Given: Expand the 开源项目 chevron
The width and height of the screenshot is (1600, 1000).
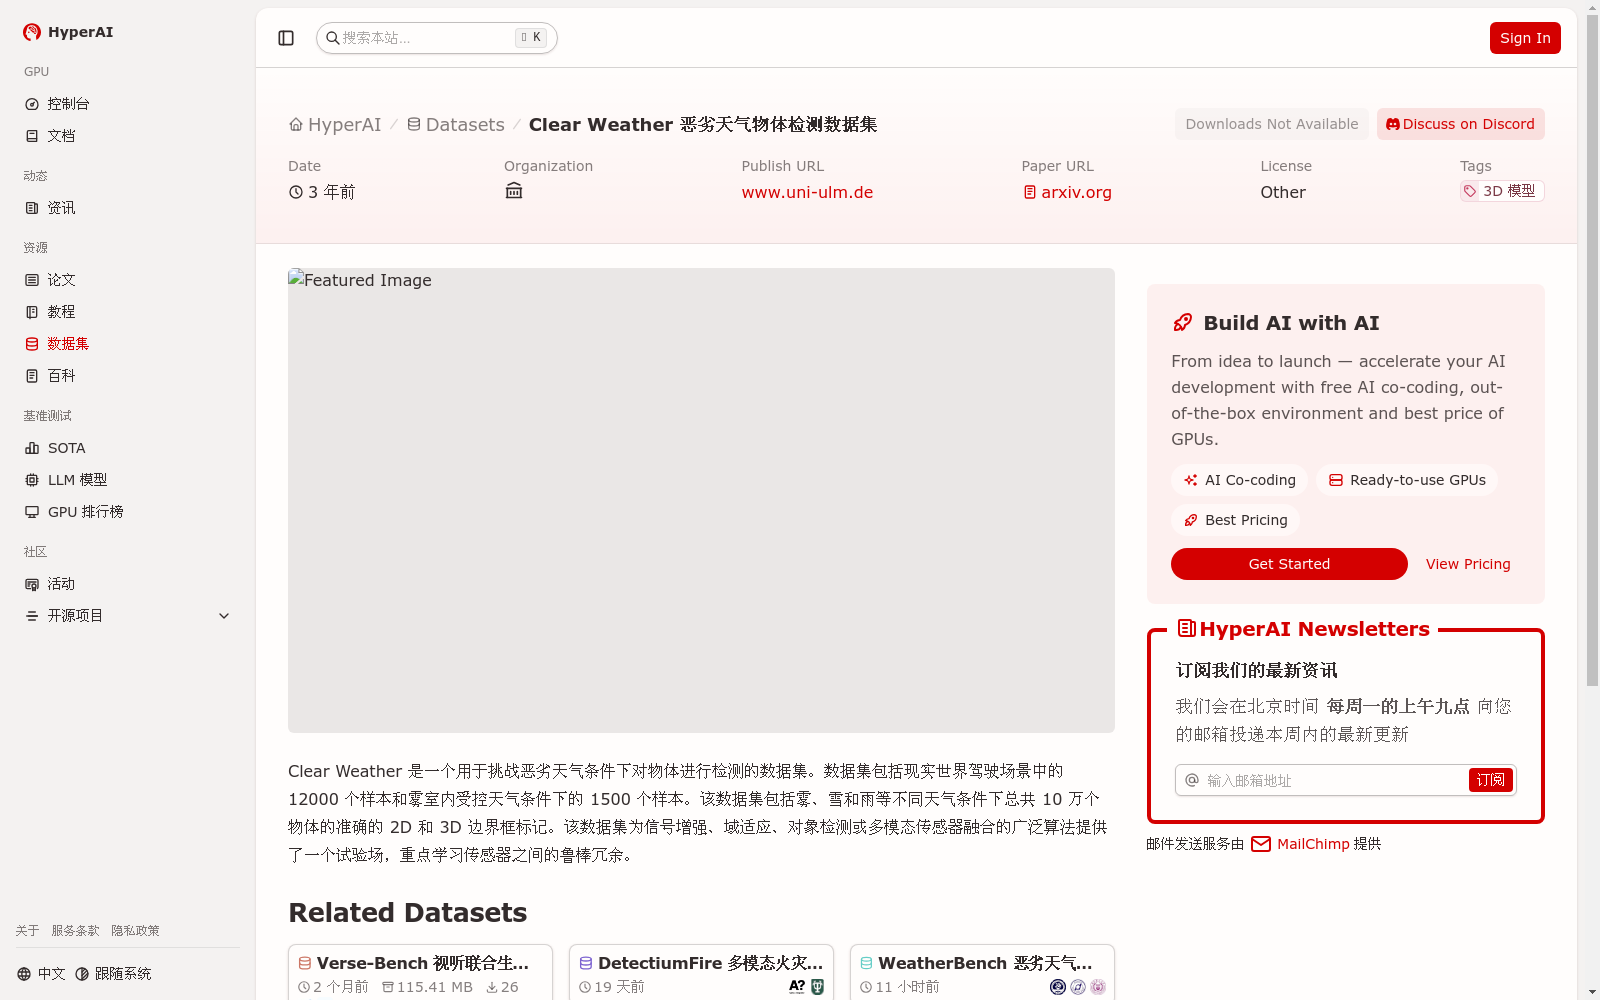Looking at the screenshot, I should point(224,616).
